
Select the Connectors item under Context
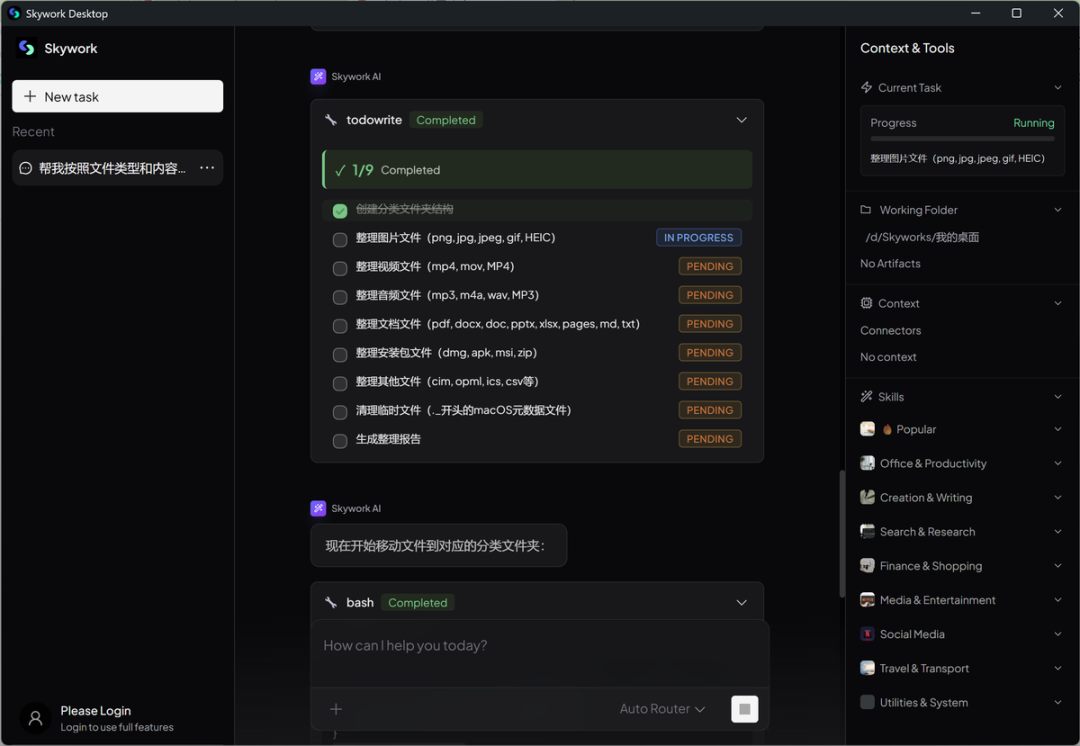pos(890,331)
